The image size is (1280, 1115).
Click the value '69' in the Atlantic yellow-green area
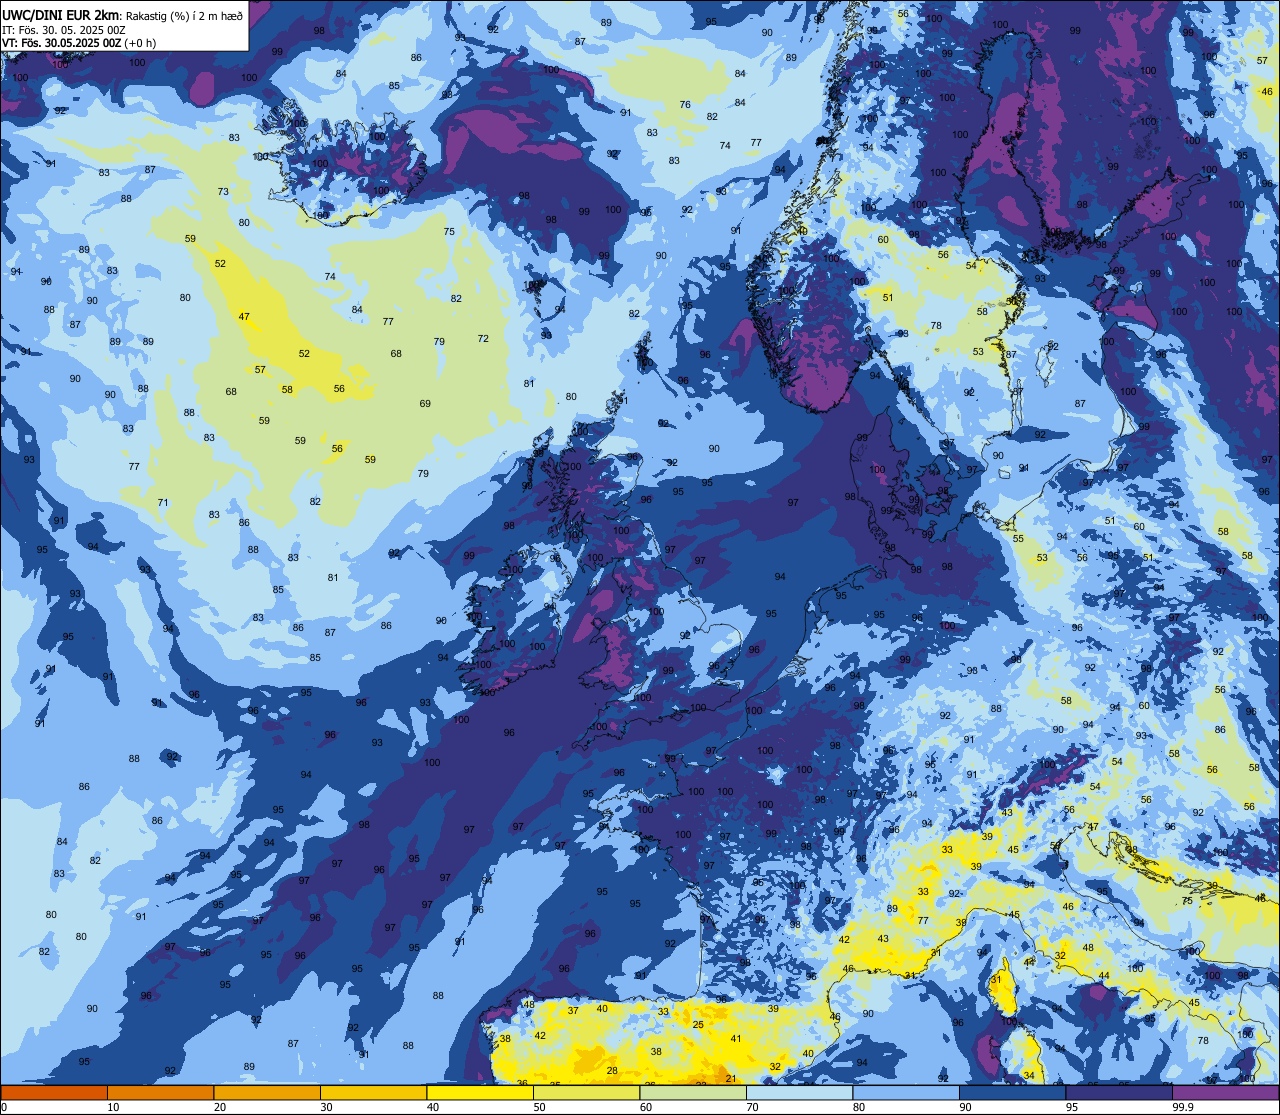tap(425, 404)
